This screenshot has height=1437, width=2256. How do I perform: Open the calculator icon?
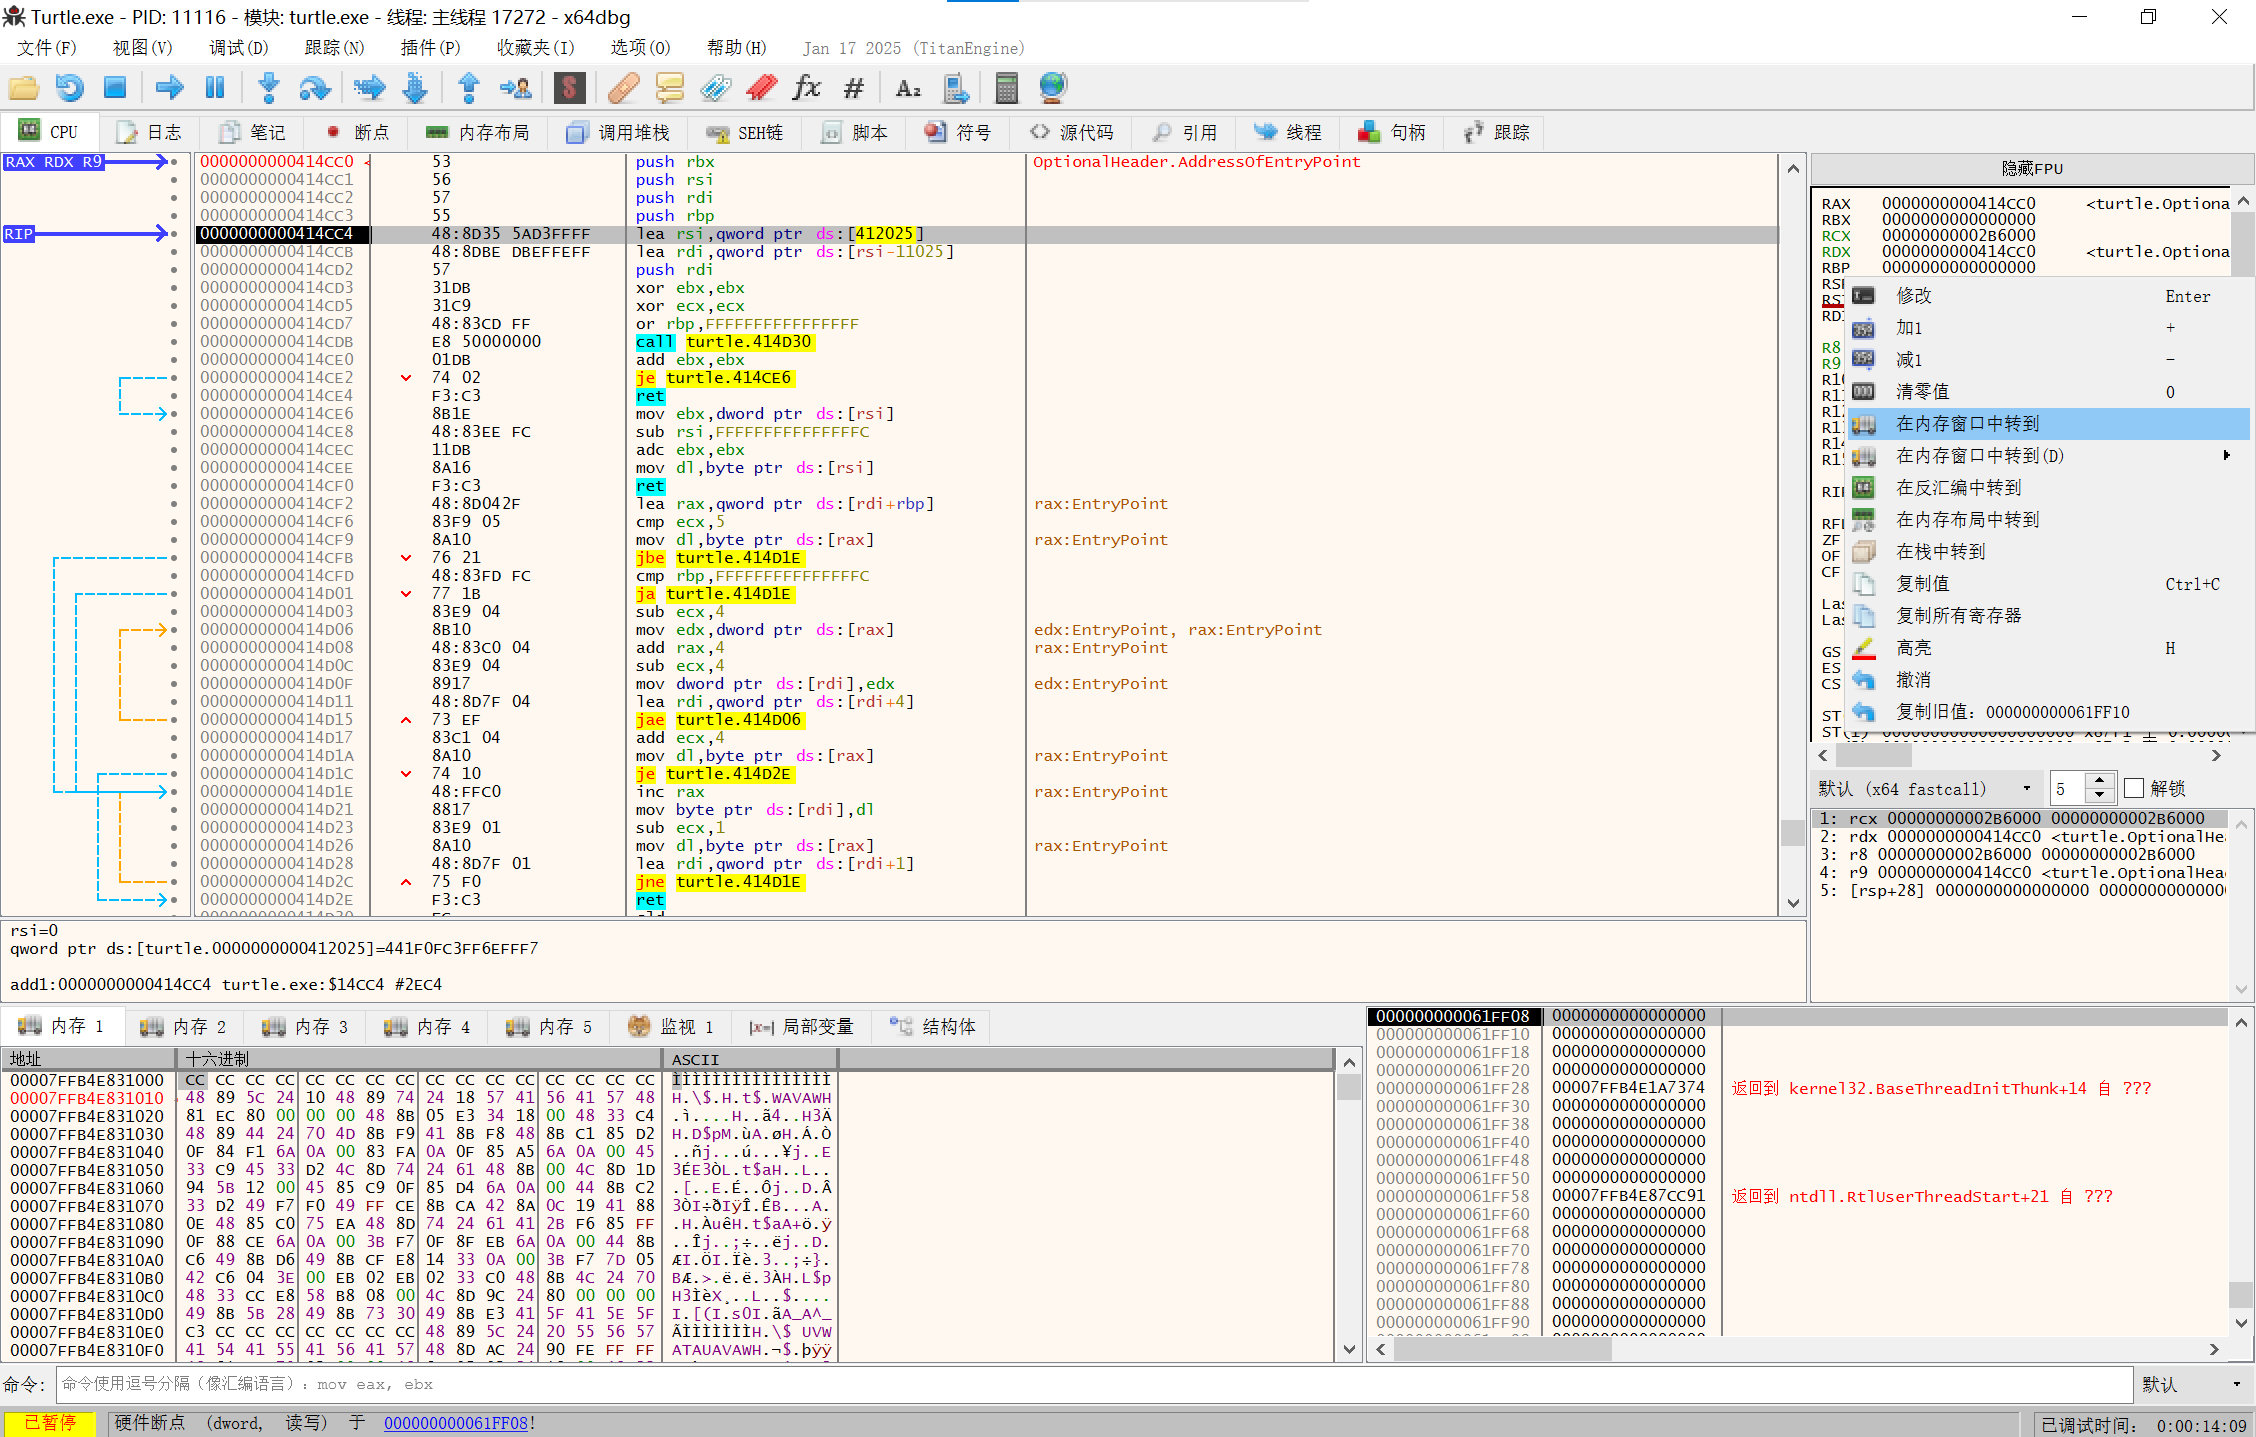tap(1007, 88)
